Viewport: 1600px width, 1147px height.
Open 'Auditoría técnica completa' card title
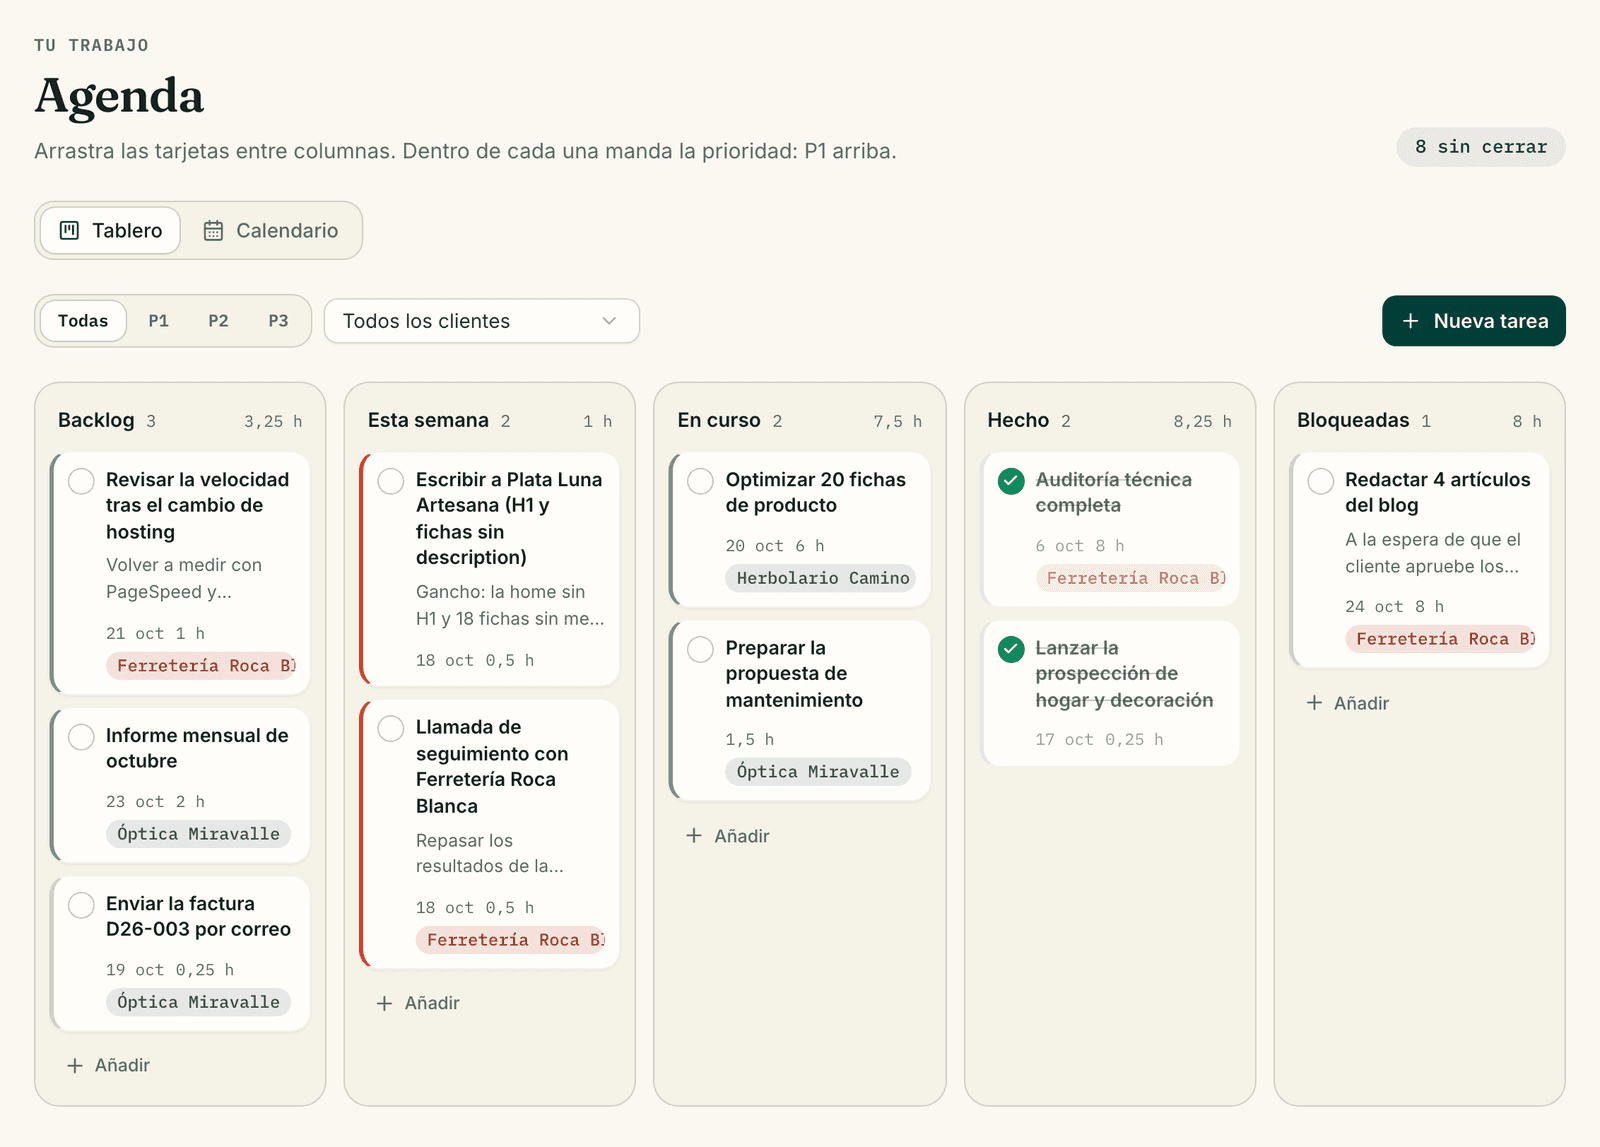(x=1114, y=492)
